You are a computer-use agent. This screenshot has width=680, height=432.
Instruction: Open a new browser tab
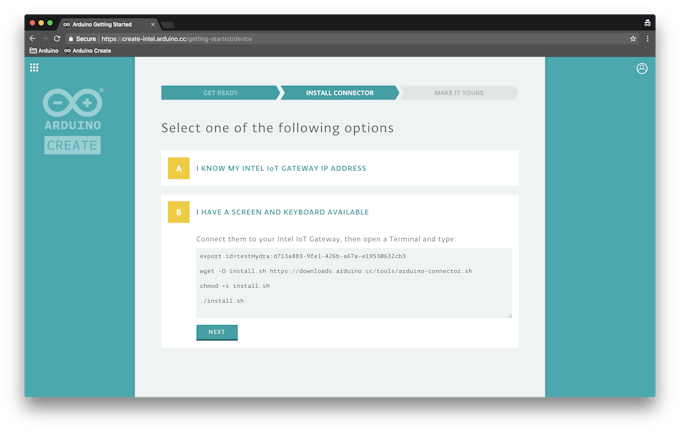pos(168,25)
